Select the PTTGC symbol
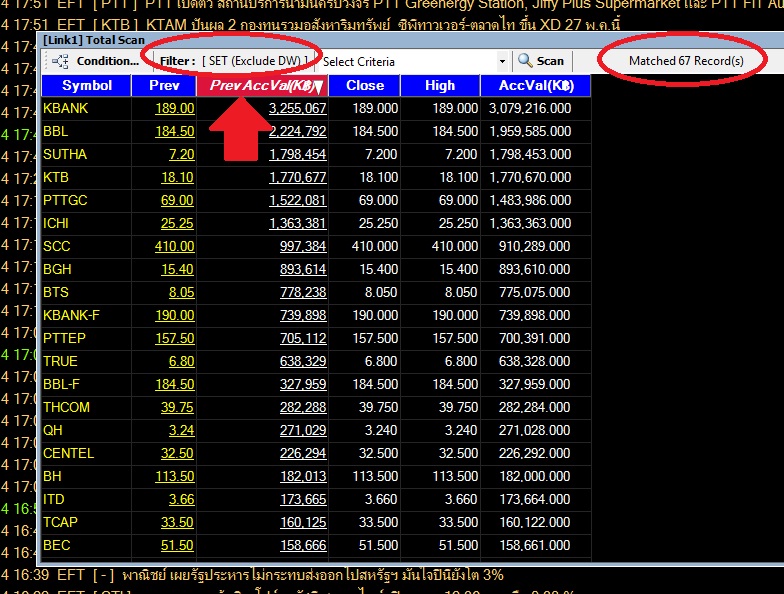Screen dimensions: 784x594 65,200
